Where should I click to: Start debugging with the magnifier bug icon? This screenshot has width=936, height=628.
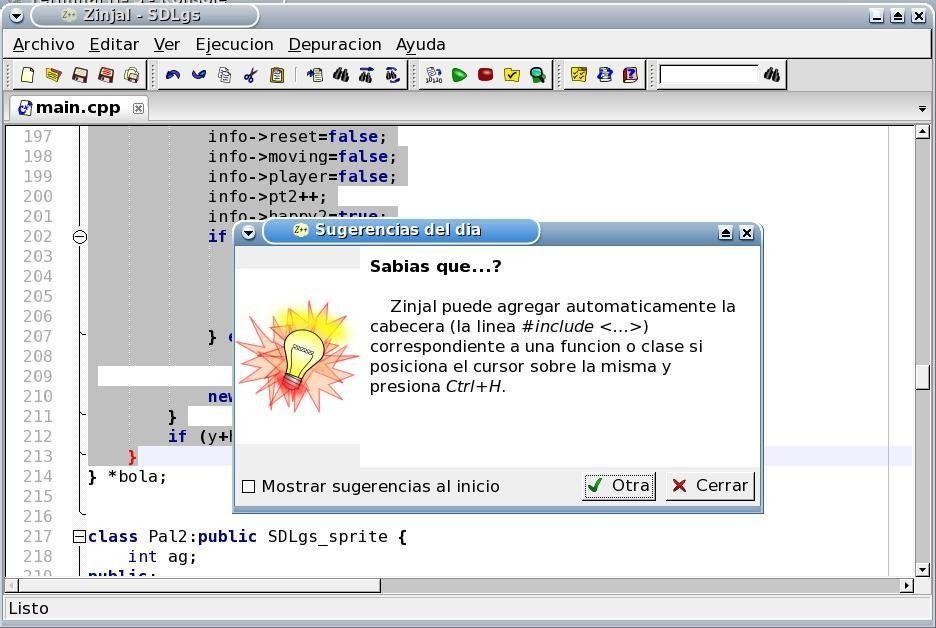[538, 75]
